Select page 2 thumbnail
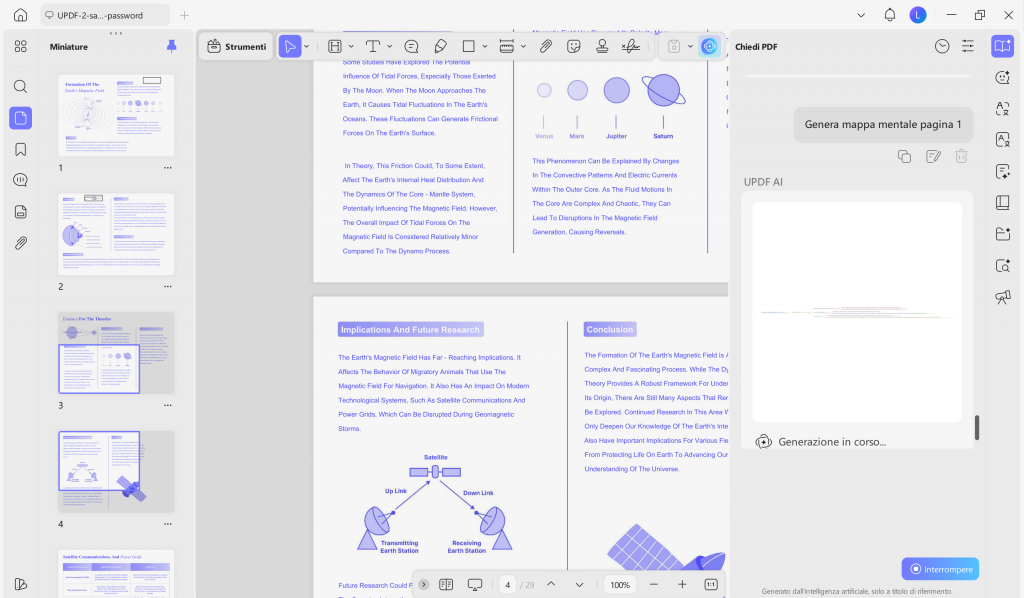The height and width of the screenshot is (598, 1024). [116, 234]
